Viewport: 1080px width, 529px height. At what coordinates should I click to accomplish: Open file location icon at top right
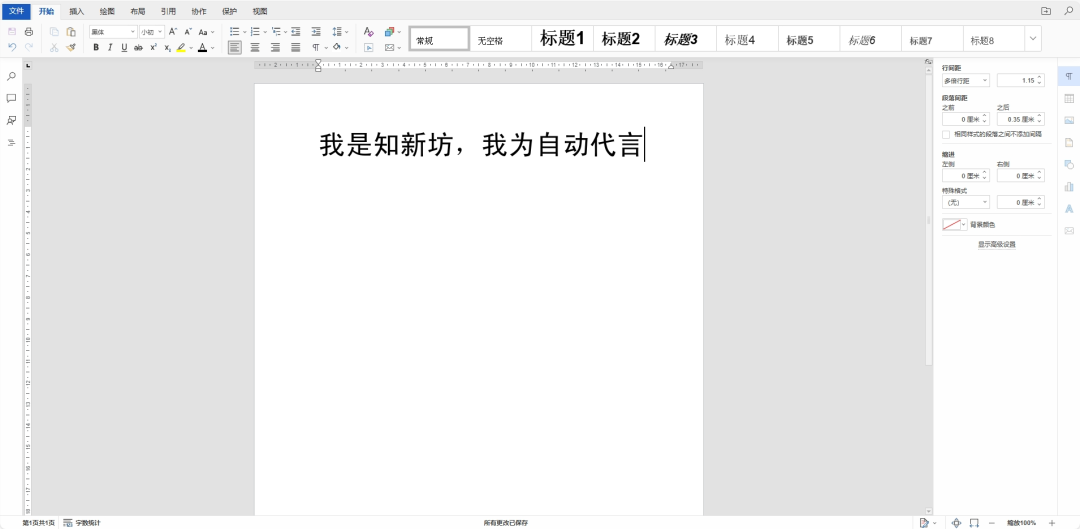pyautogui.click(x=1046, y=11)
